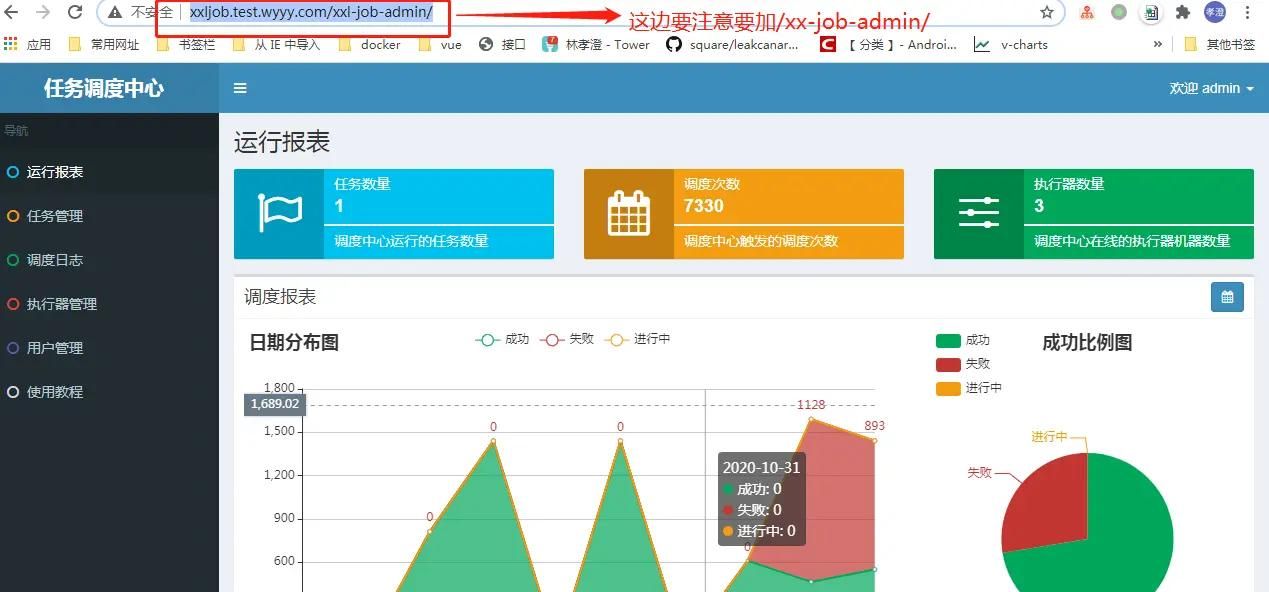This screenshot has width=1269, height=592.
Task: Open the 欢迎 admin dropdown
Action: tap(1210, 88)
